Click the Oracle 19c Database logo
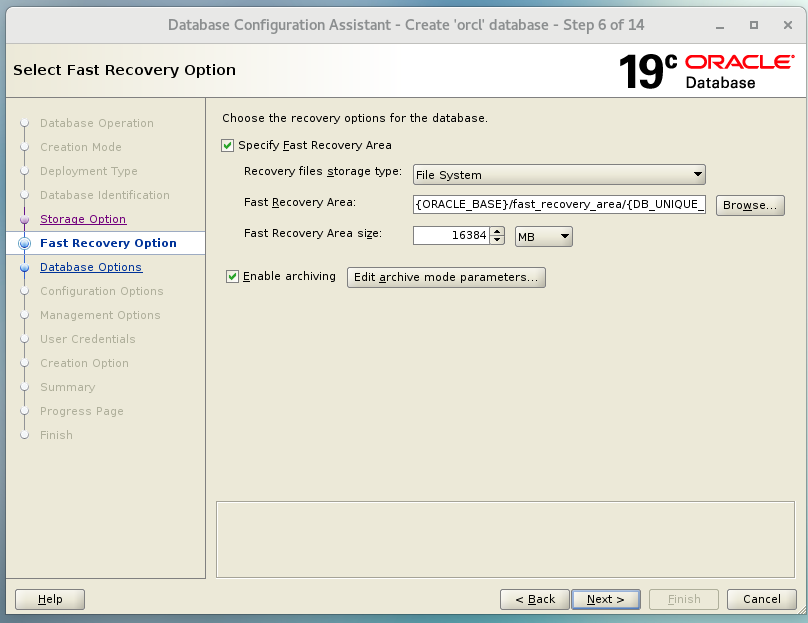Screen dimensions: 808x623 [x=706, y=71]
